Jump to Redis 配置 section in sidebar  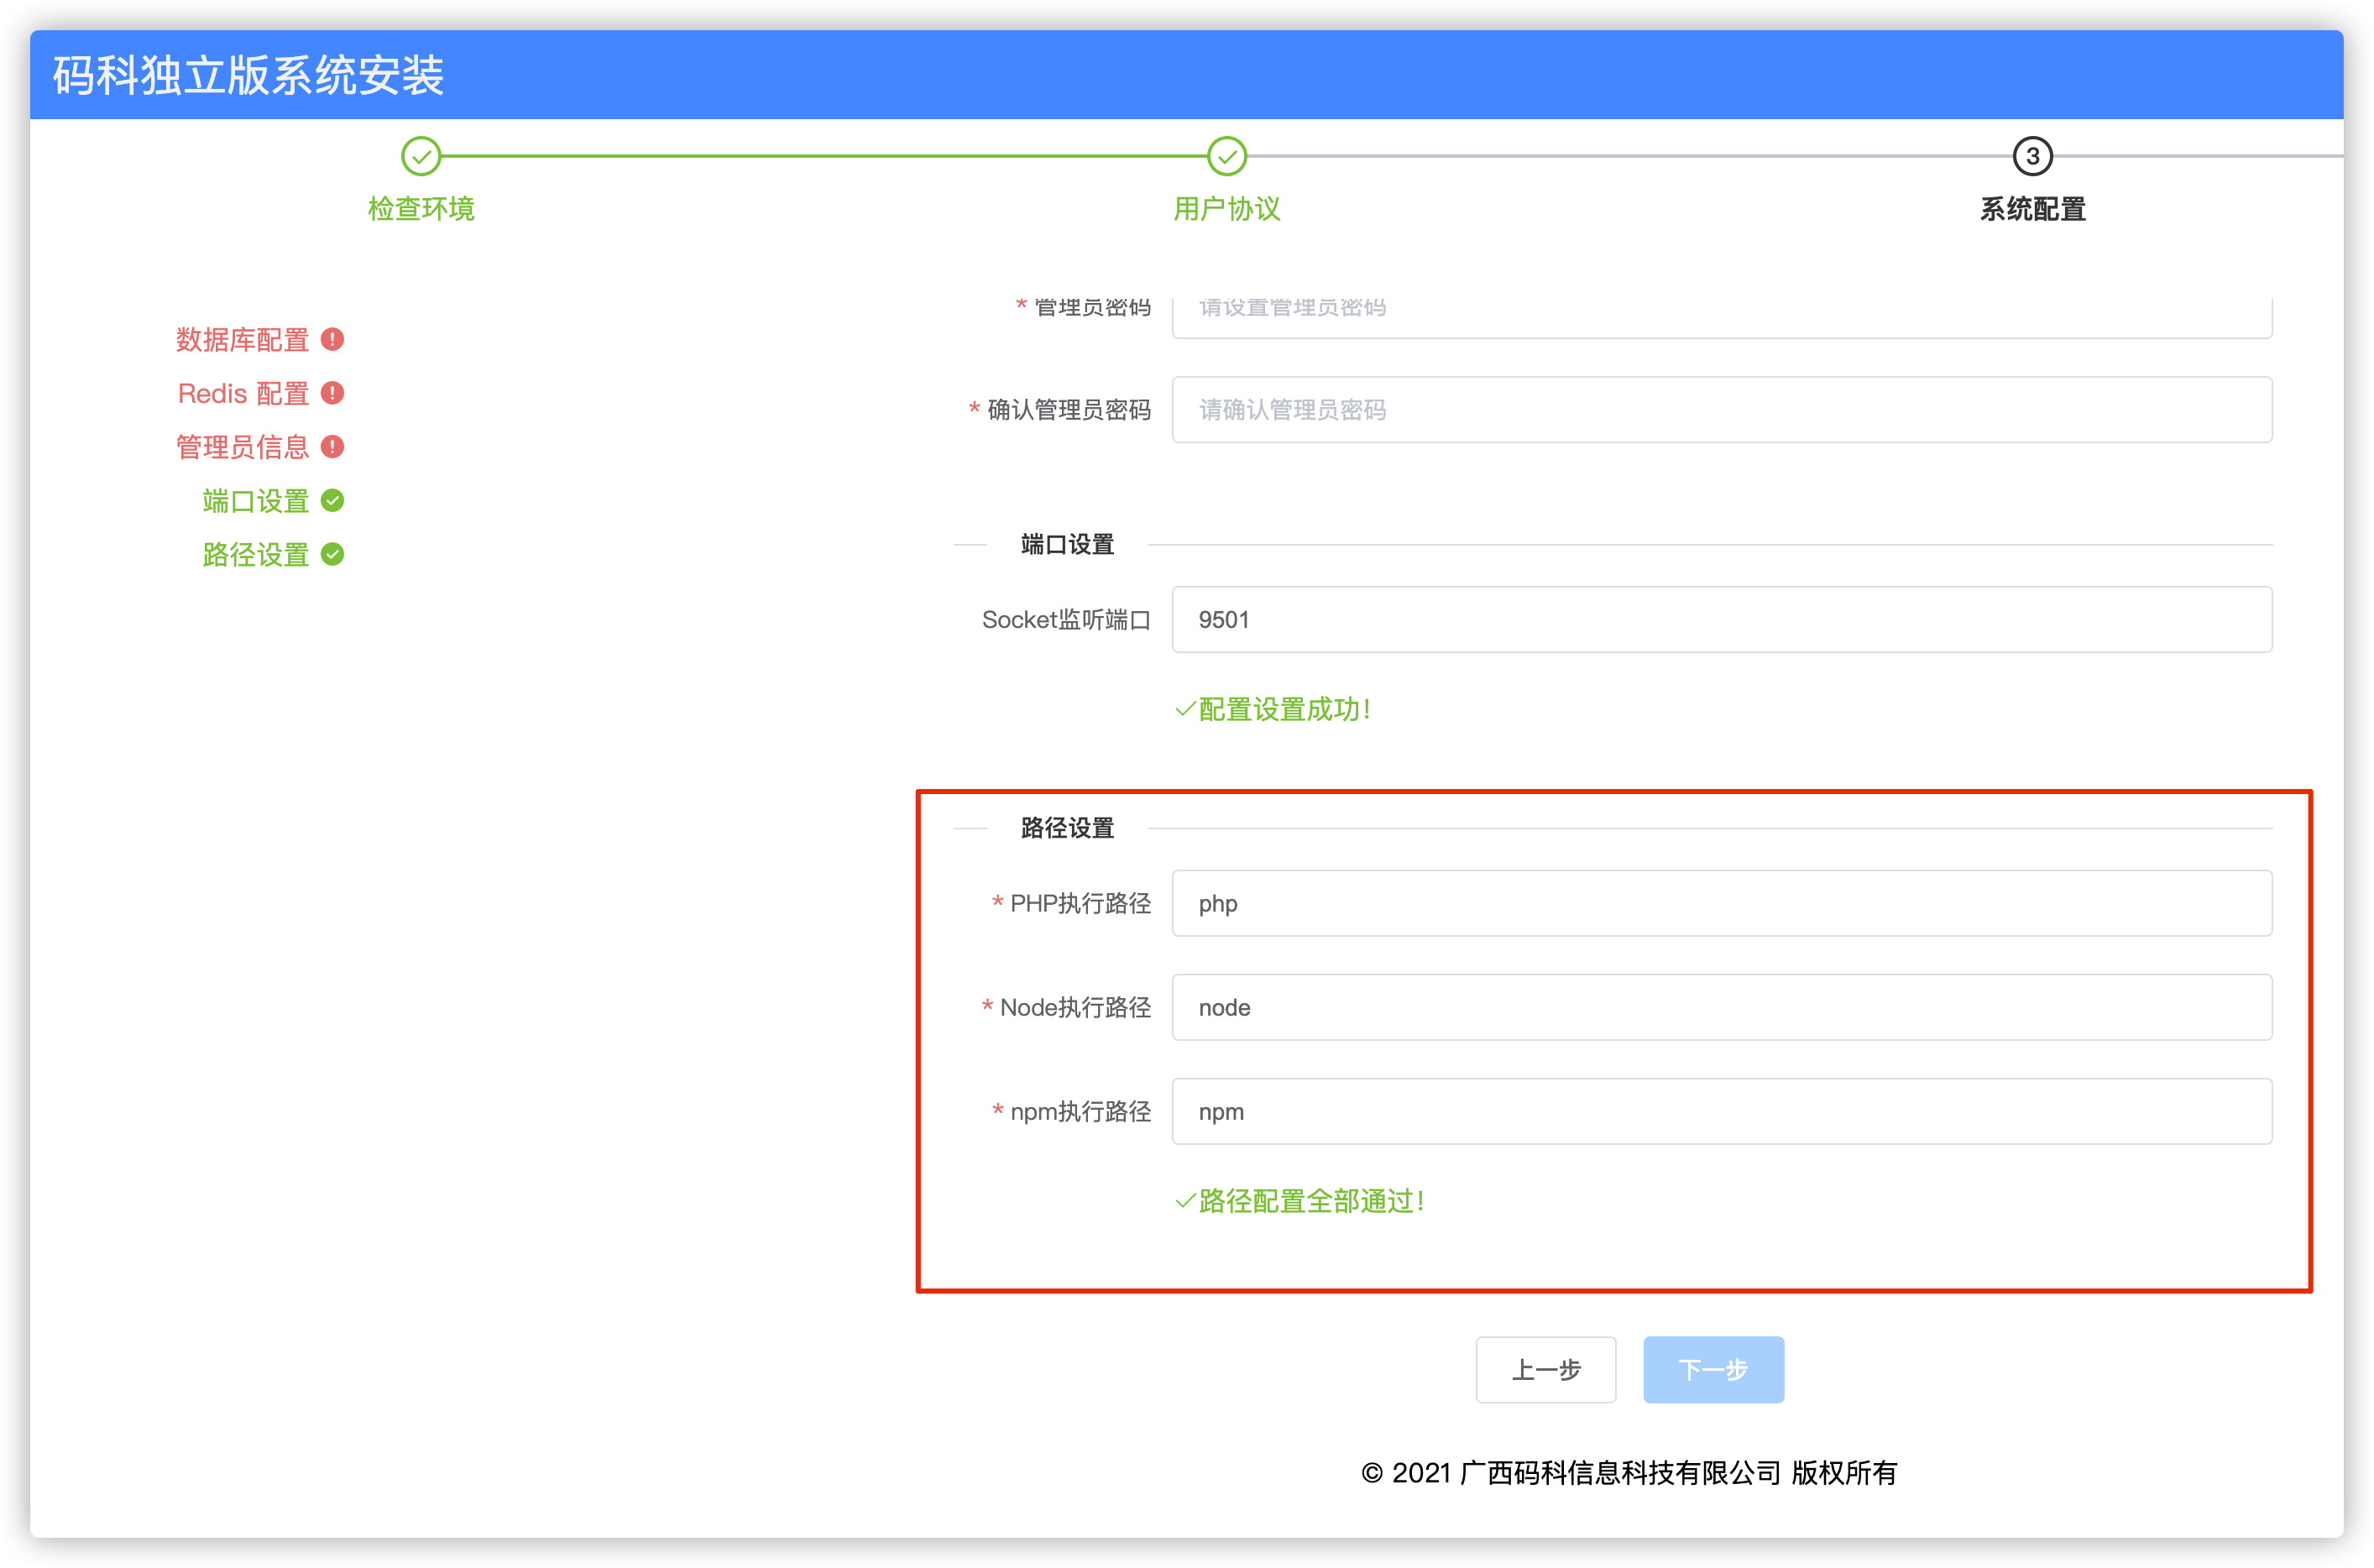(x=243, y=393)
